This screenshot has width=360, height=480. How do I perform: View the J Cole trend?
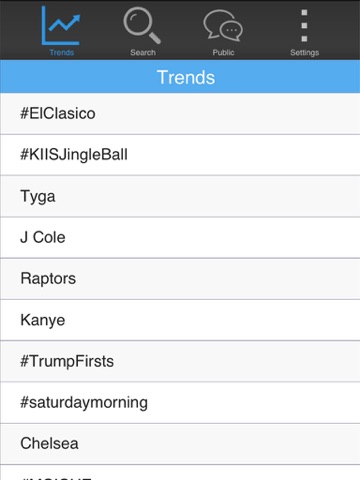click(x=180, y=238)
